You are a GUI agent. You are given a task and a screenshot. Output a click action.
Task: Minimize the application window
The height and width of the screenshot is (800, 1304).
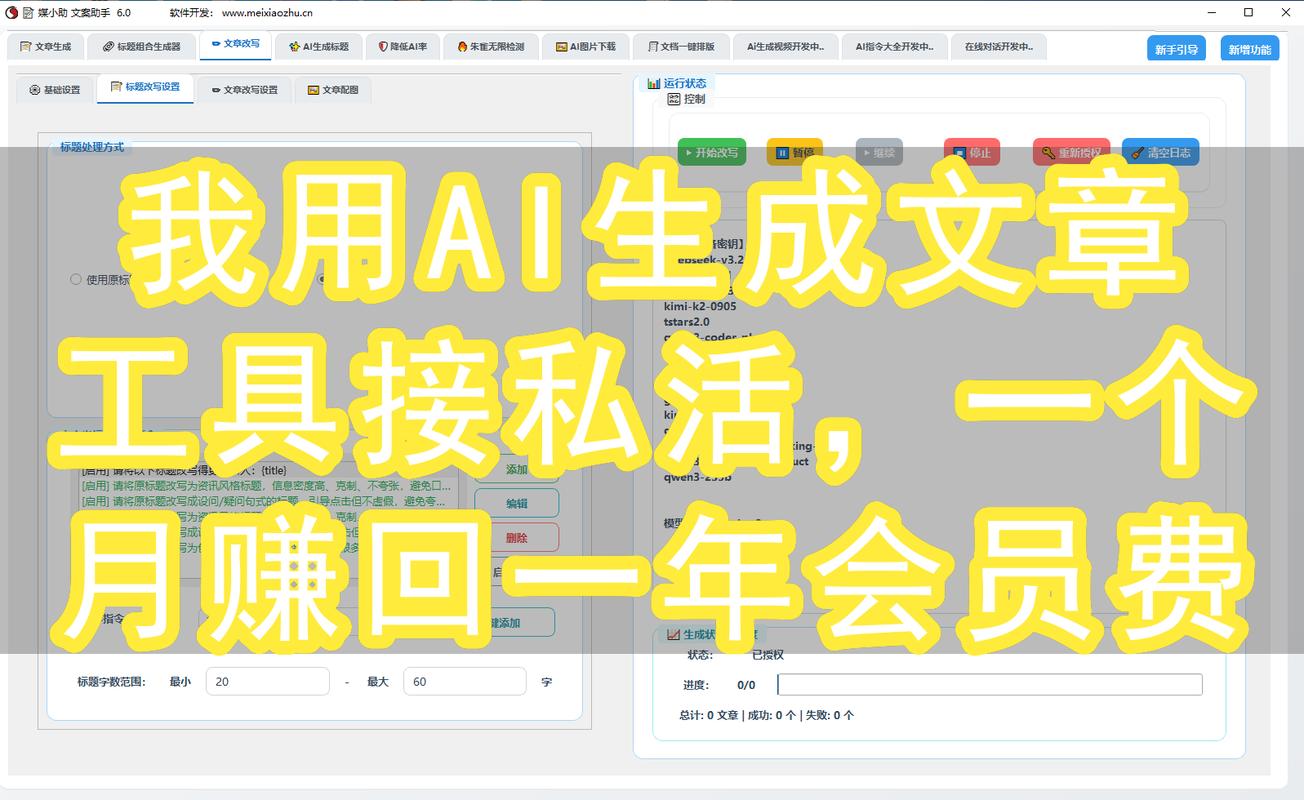[1211, 13]
